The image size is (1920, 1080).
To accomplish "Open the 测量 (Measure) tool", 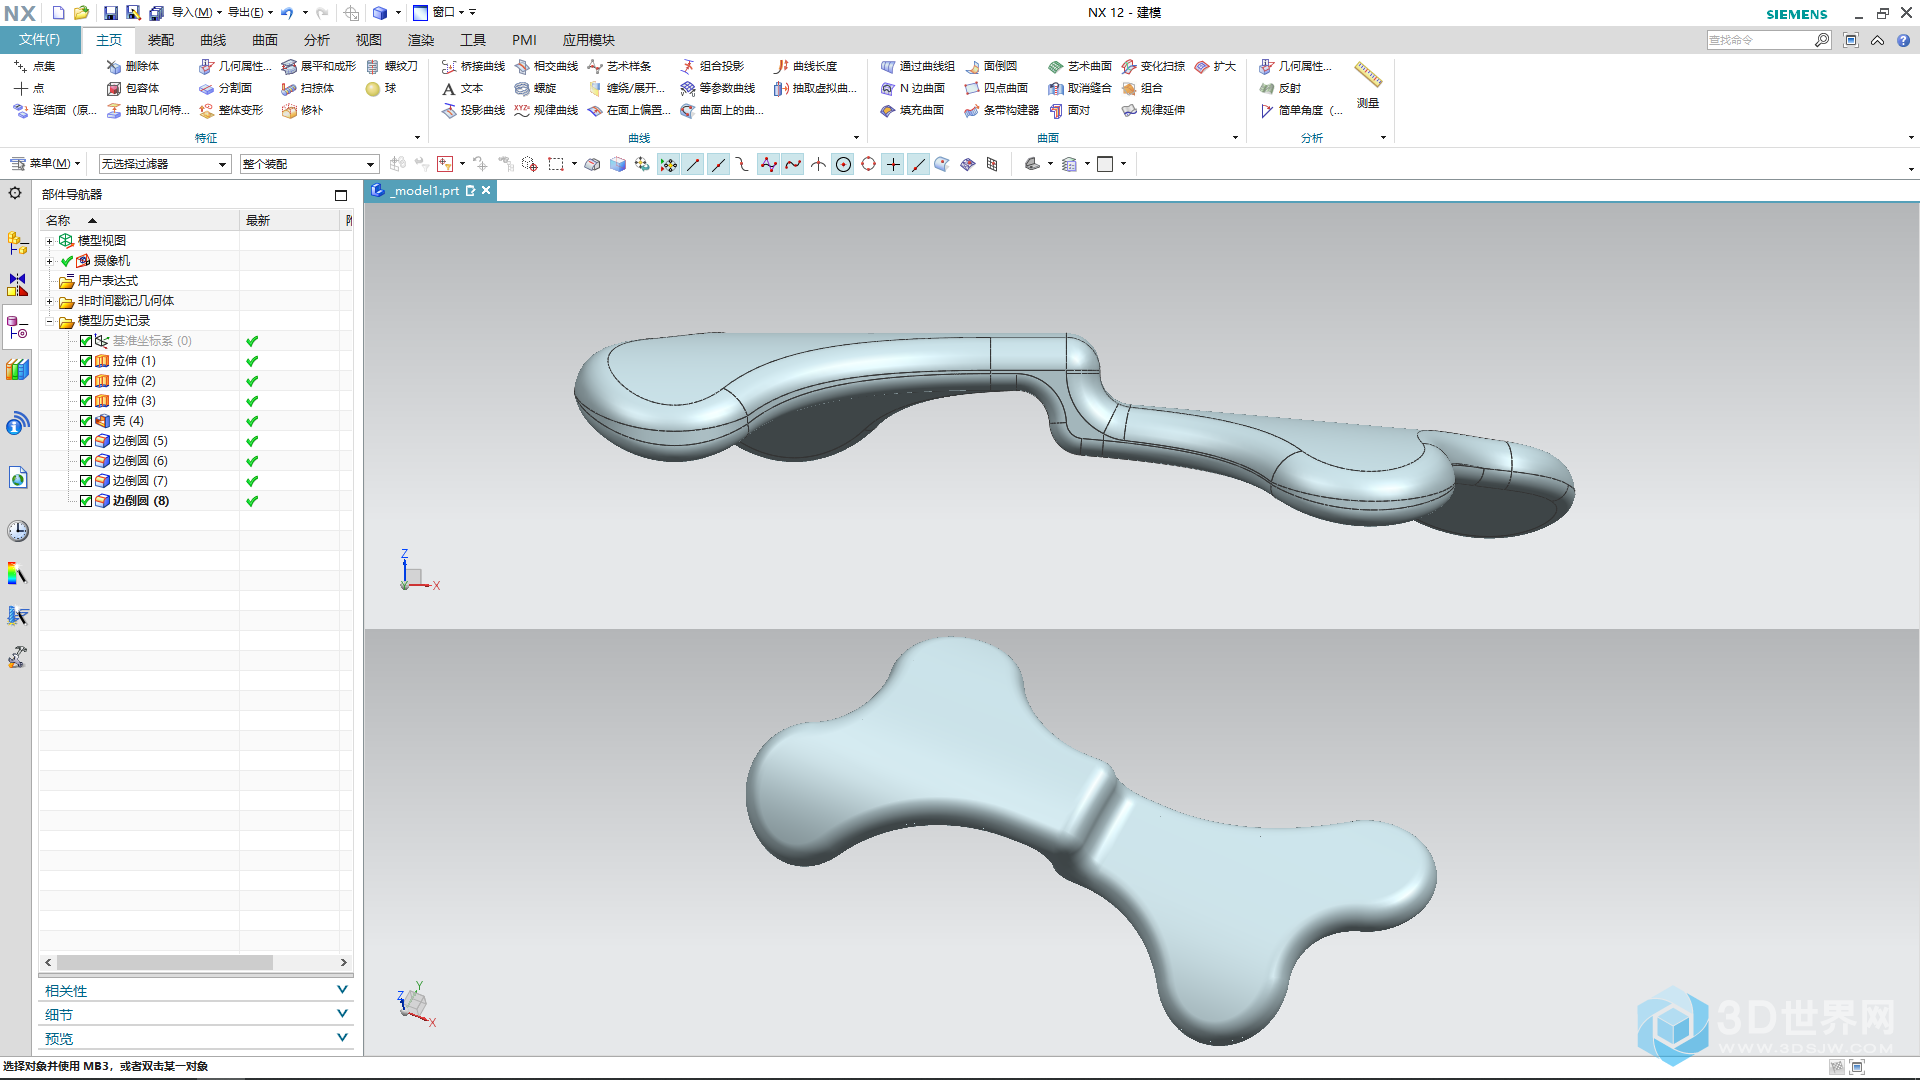I will tap(1368, 85).
